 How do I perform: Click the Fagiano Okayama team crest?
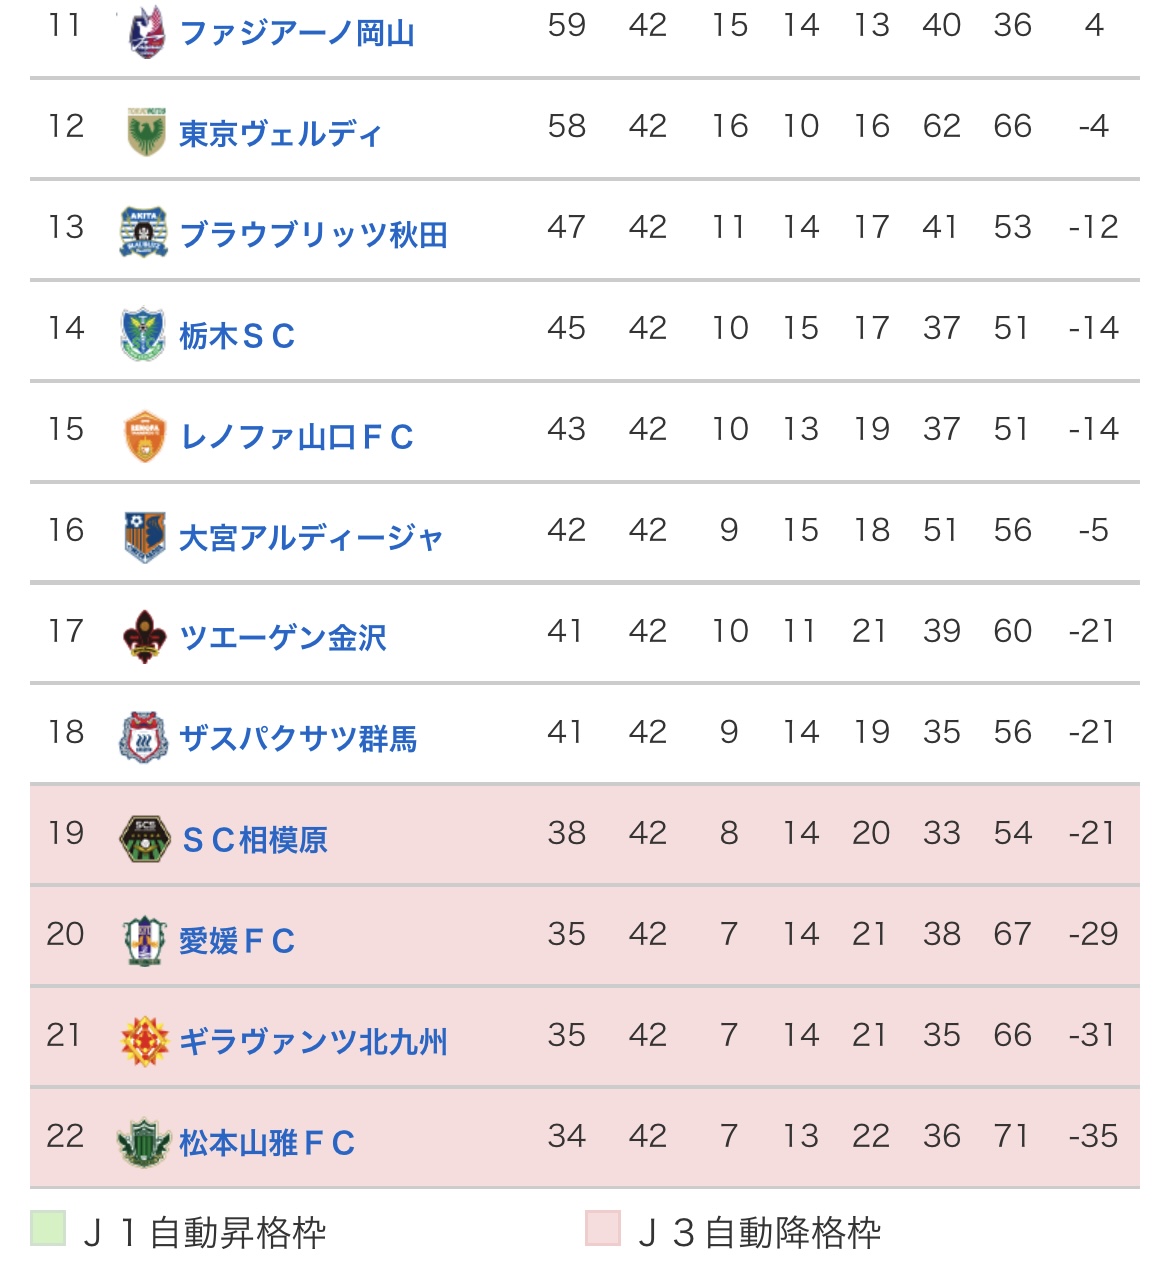point(146,31)
